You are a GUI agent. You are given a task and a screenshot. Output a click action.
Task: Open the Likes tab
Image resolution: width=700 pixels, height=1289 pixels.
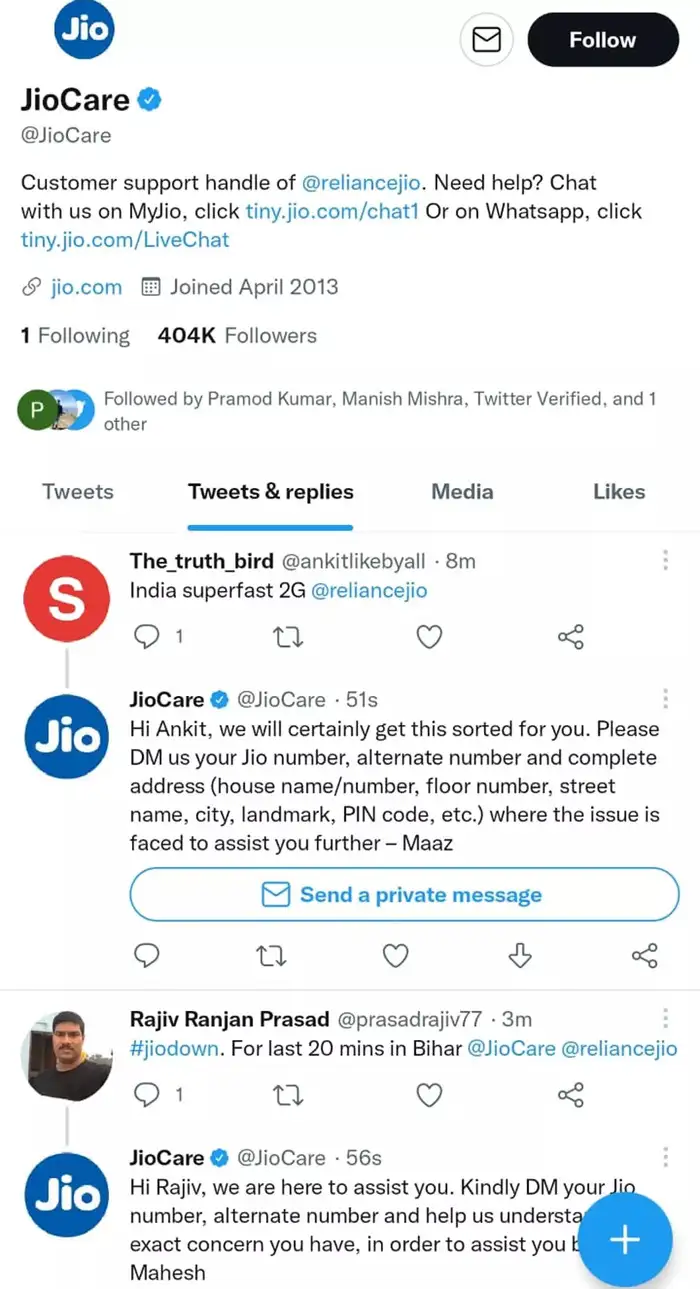pos(619,491)
